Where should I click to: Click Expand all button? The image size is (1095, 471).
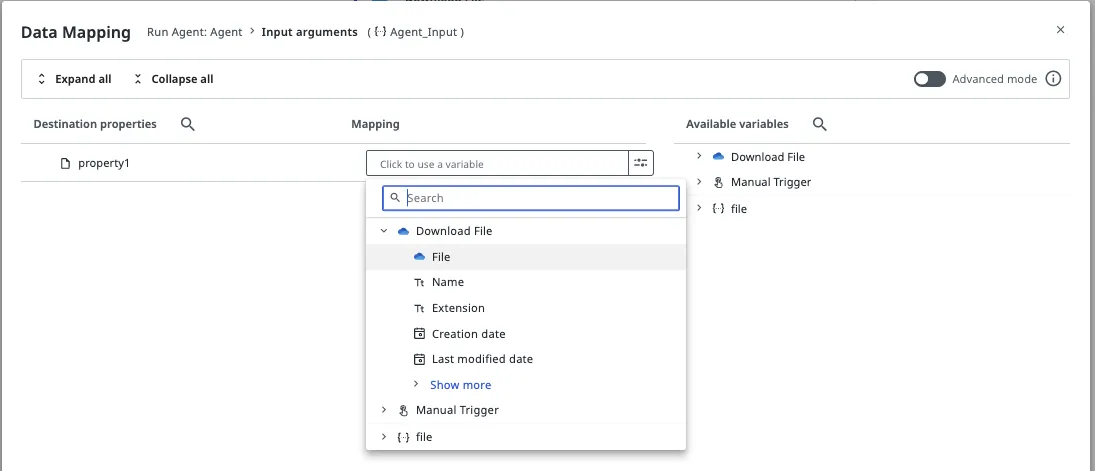point(74,79)
